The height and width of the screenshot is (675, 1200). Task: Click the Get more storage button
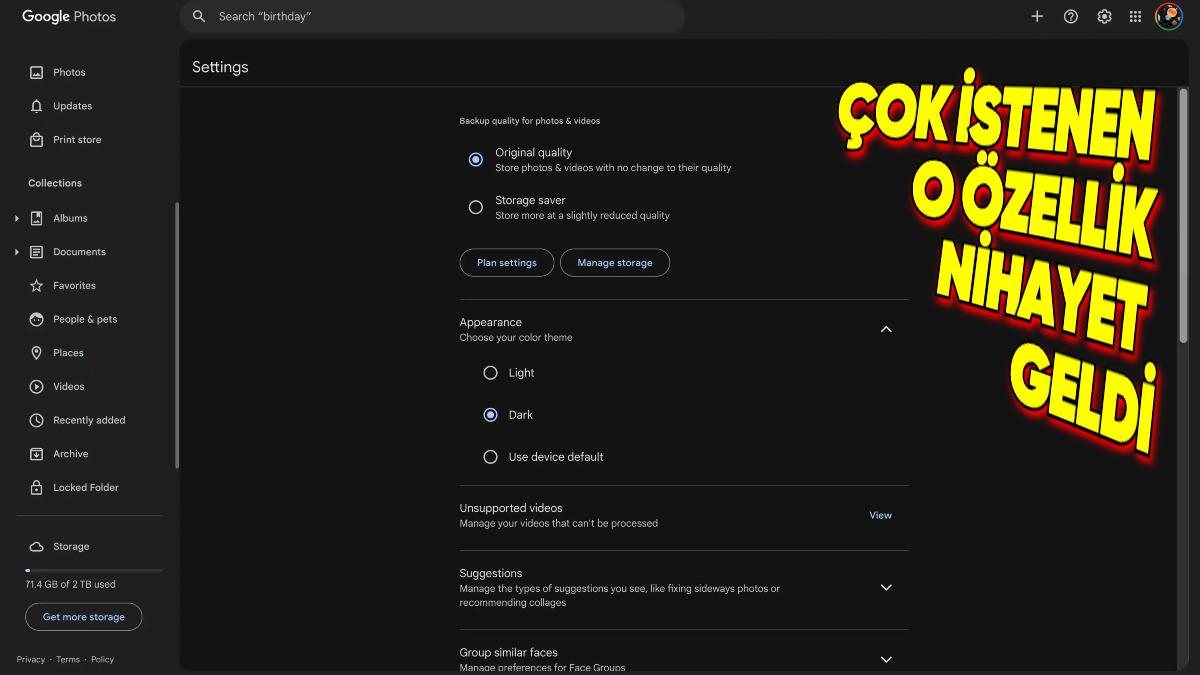point(84,617)
